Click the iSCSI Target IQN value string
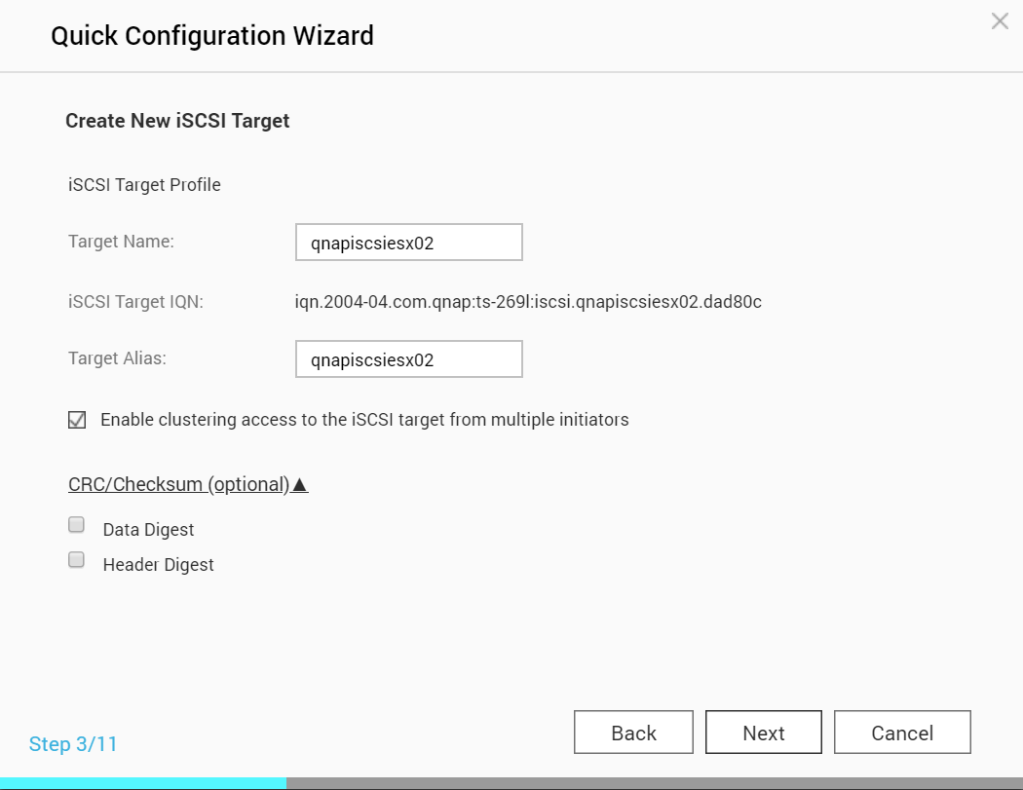 pos(521,302)
